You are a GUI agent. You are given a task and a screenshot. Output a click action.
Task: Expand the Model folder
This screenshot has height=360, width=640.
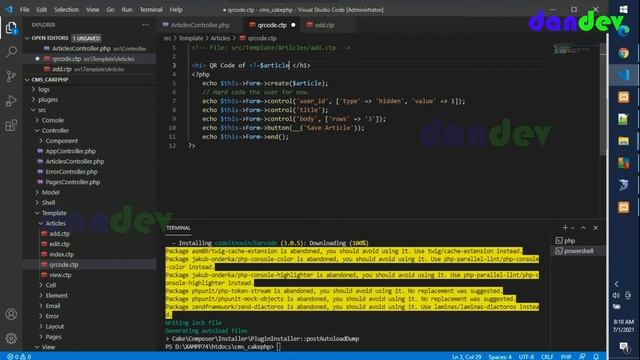pos(50,192)
